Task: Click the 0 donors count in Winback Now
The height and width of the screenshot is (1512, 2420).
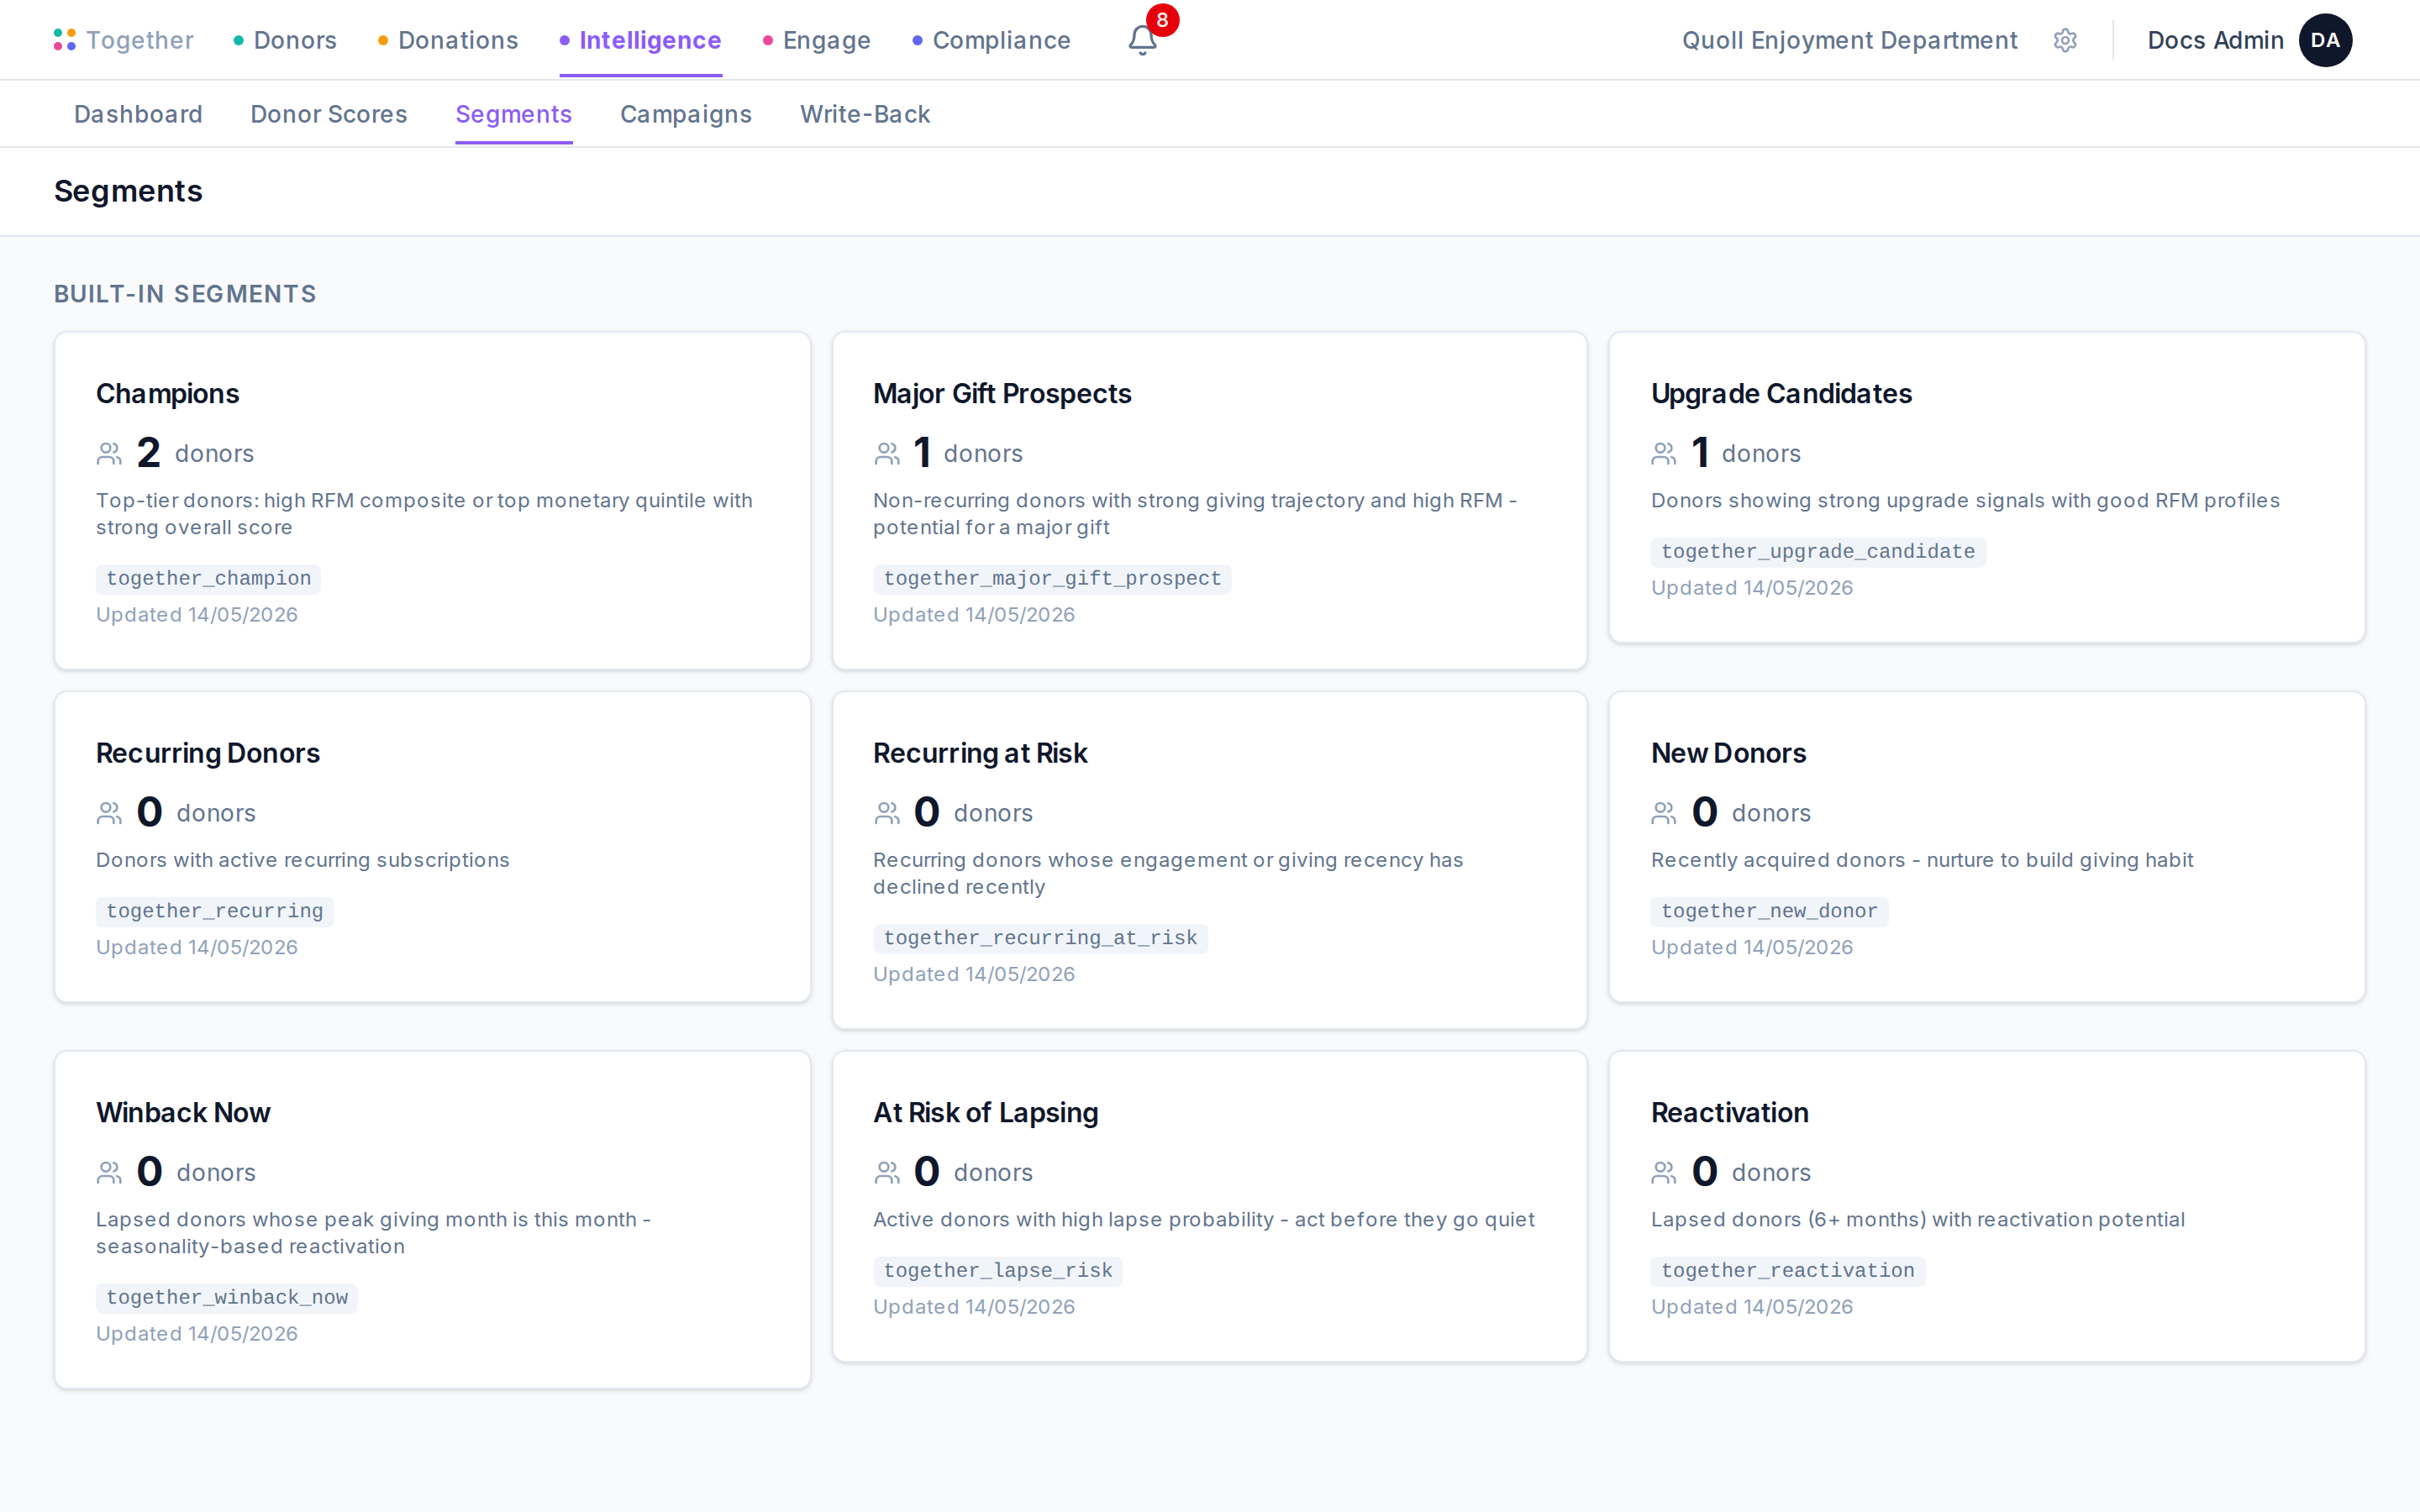Action: pyautogui.click(x=196, y=1172)
